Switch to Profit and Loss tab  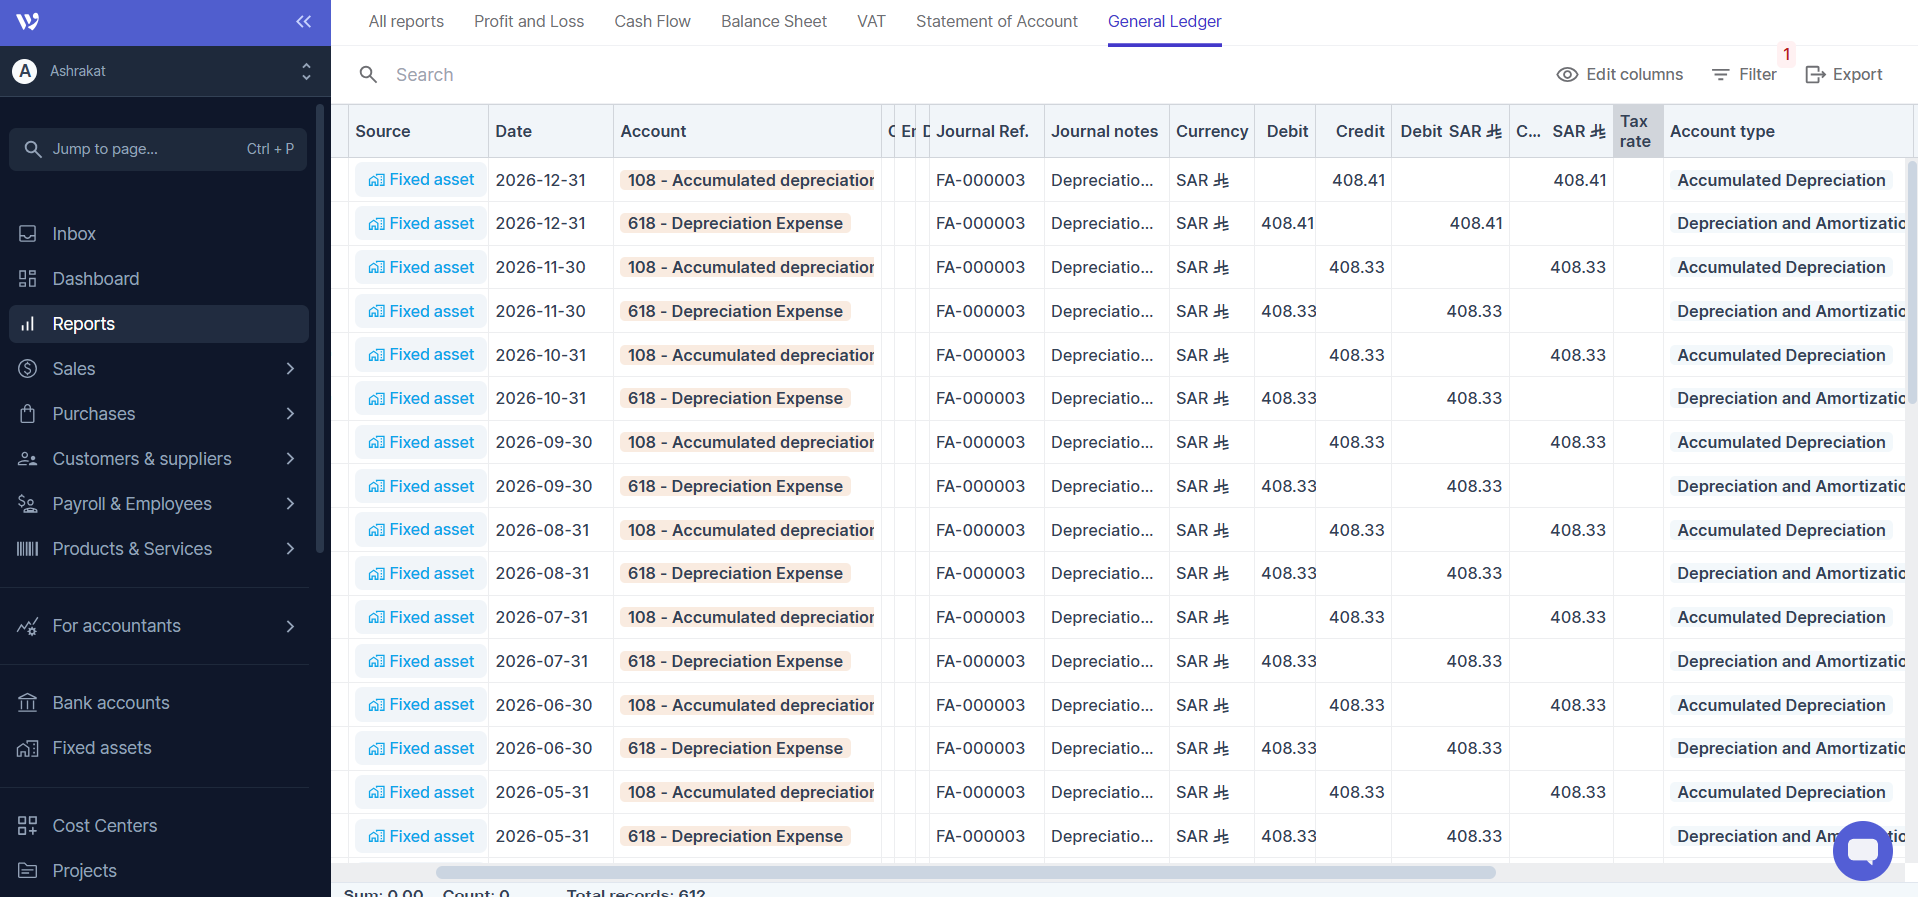pyautogui.click(x=528, y=22)
